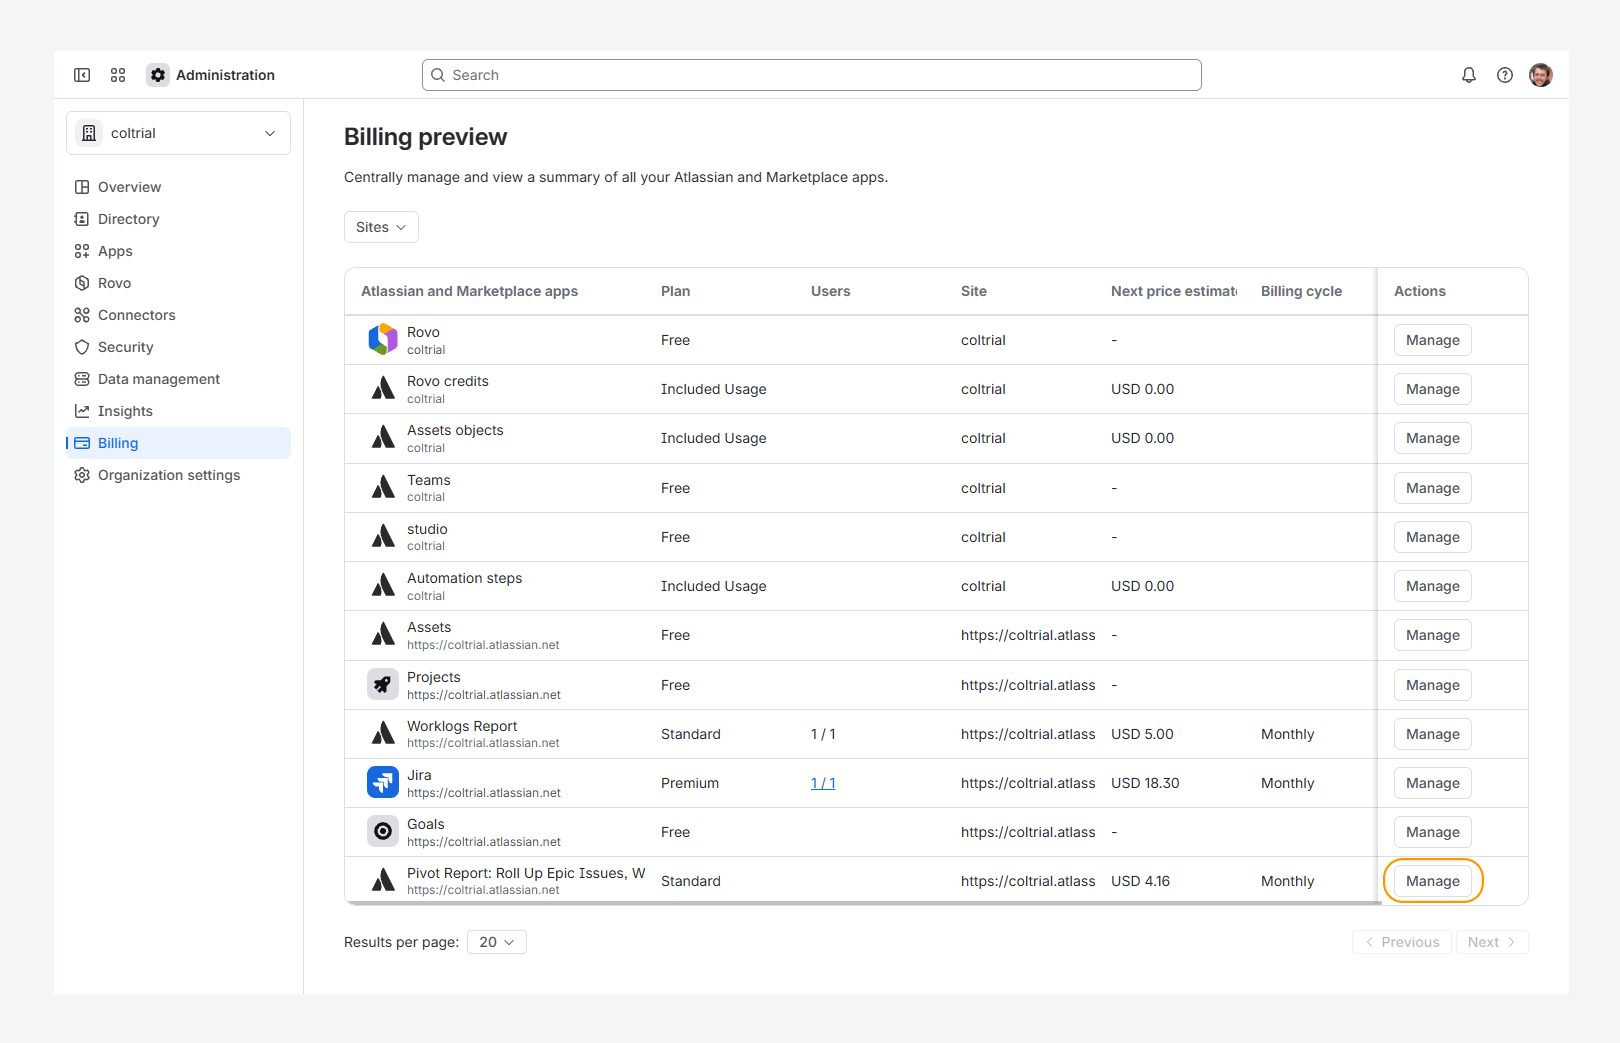Select the USD 18.30 price for Jira
Screen dimensions: 1620x1043
(x=1145, y=783)
